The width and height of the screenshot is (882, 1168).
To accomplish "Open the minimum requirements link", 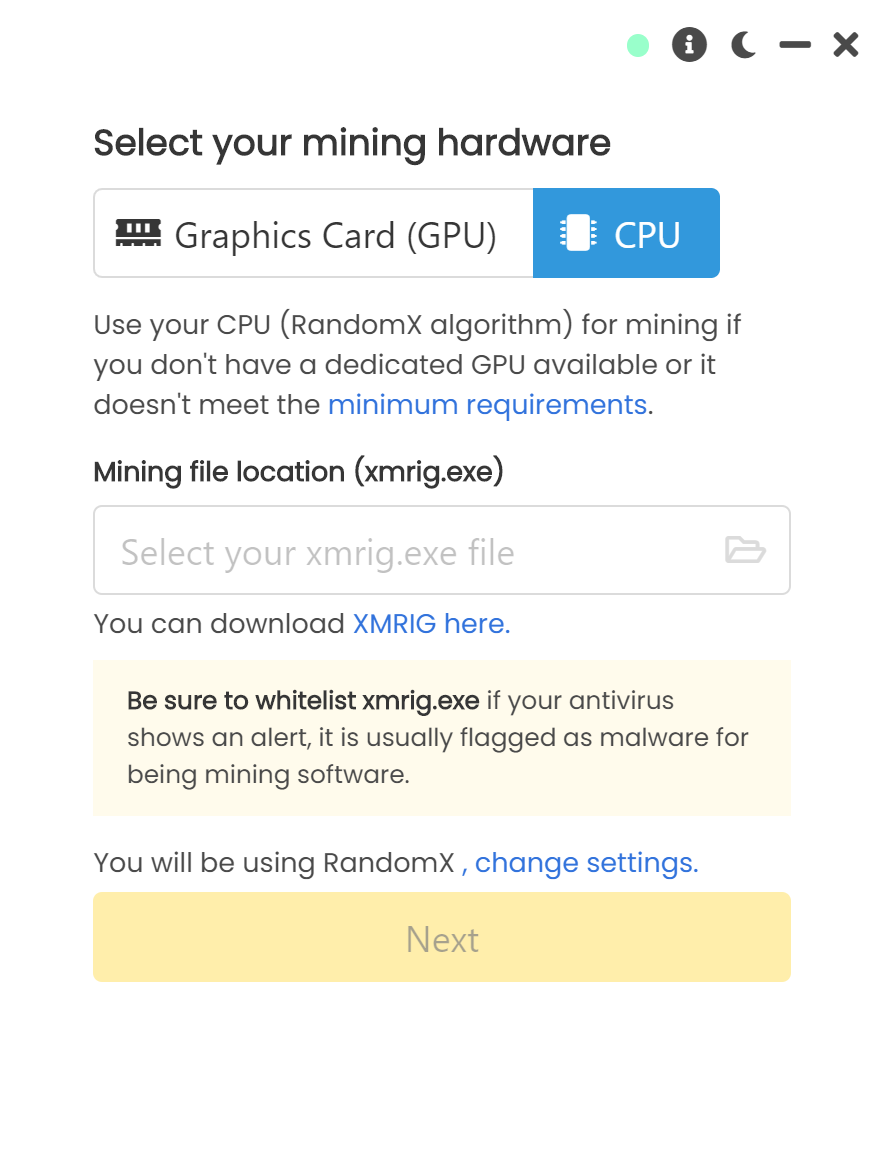I will (x=487, y=405).
